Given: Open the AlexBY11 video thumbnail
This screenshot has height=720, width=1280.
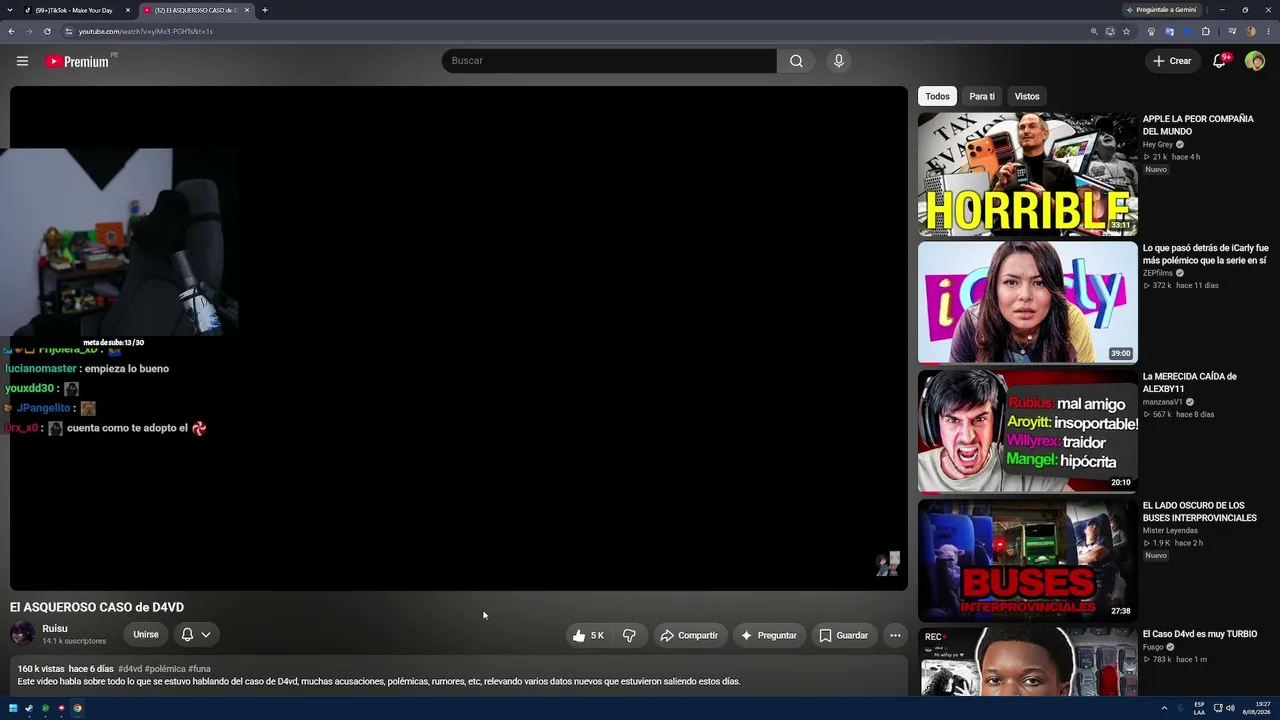Looking at the screenshot, I should pyautogui.click(x=1028, y=431).
